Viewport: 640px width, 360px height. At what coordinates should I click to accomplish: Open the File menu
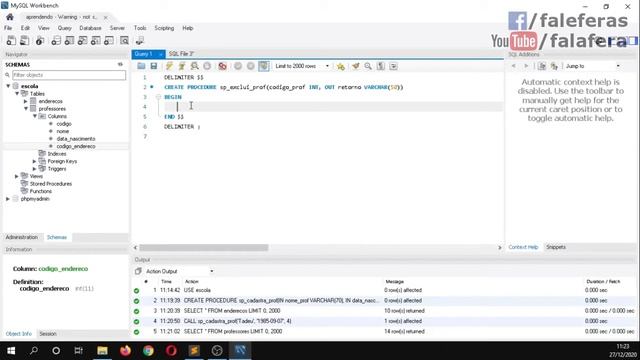pyautogui.click(x=8, y=28)
